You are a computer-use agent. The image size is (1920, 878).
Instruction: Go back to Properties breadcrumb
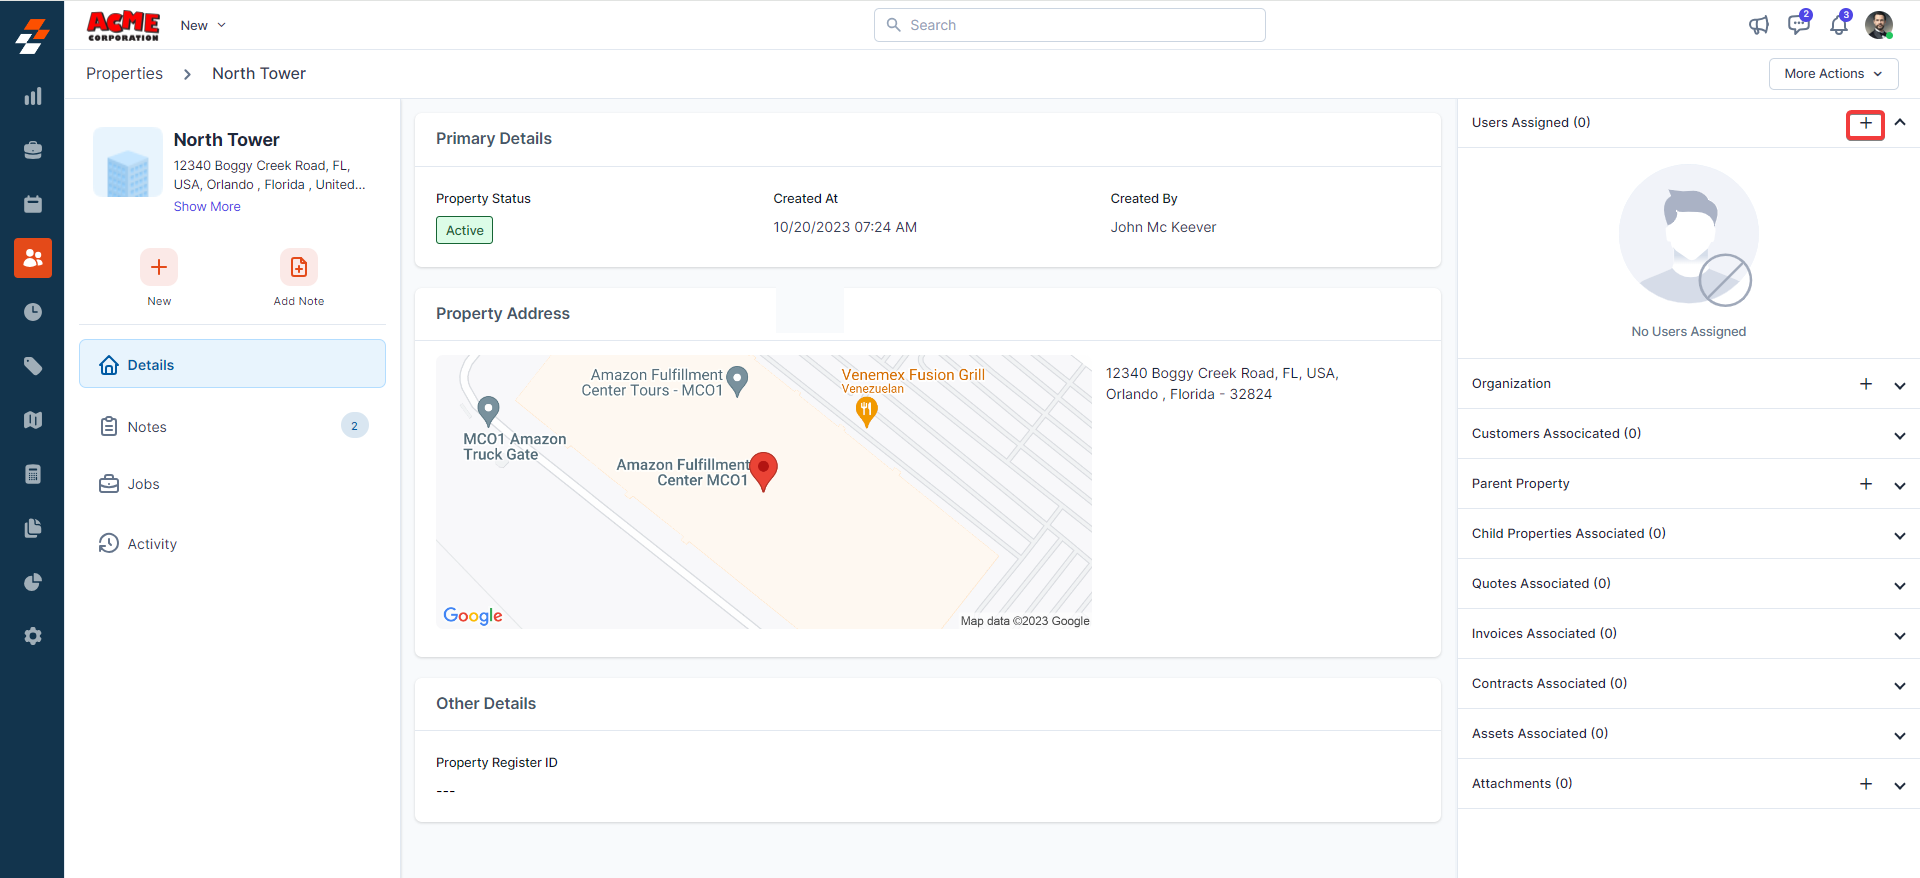click(x=124, y=74)
